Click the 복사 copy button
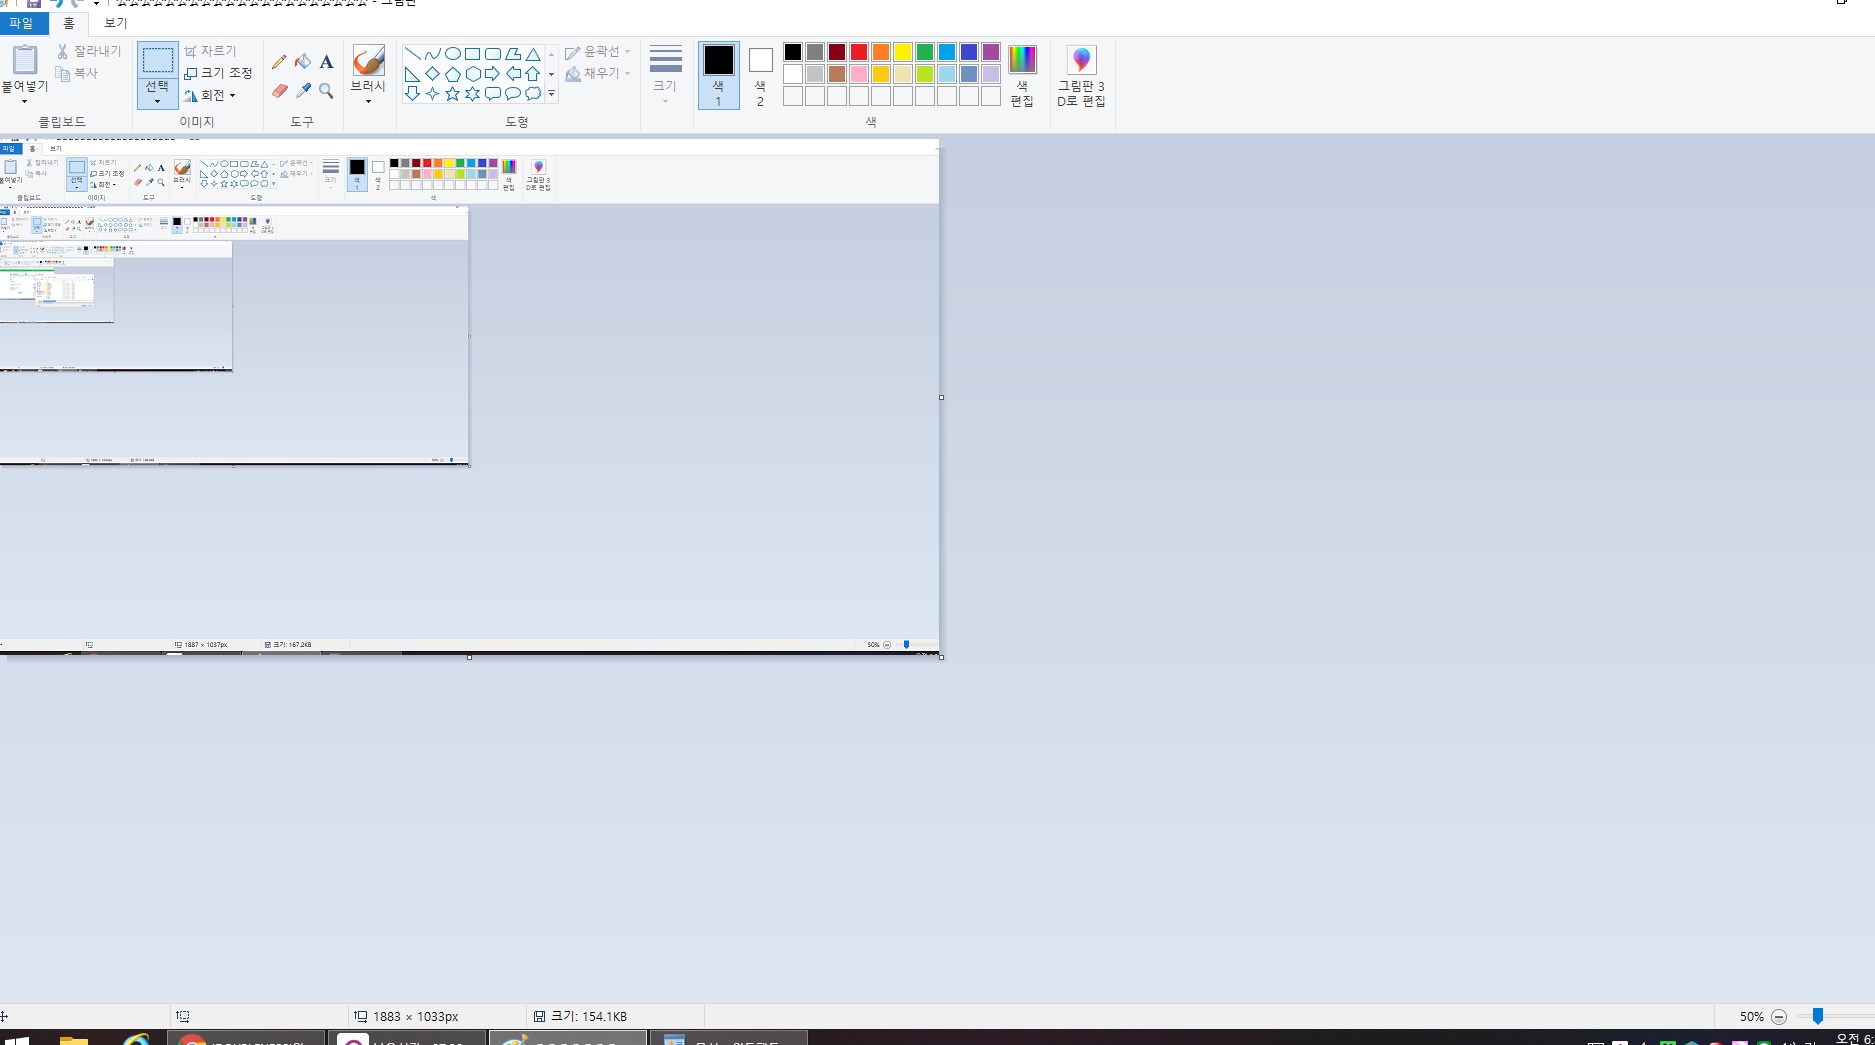The width and height of the screenshot is (1875, 1045). [x=78, y=73]
